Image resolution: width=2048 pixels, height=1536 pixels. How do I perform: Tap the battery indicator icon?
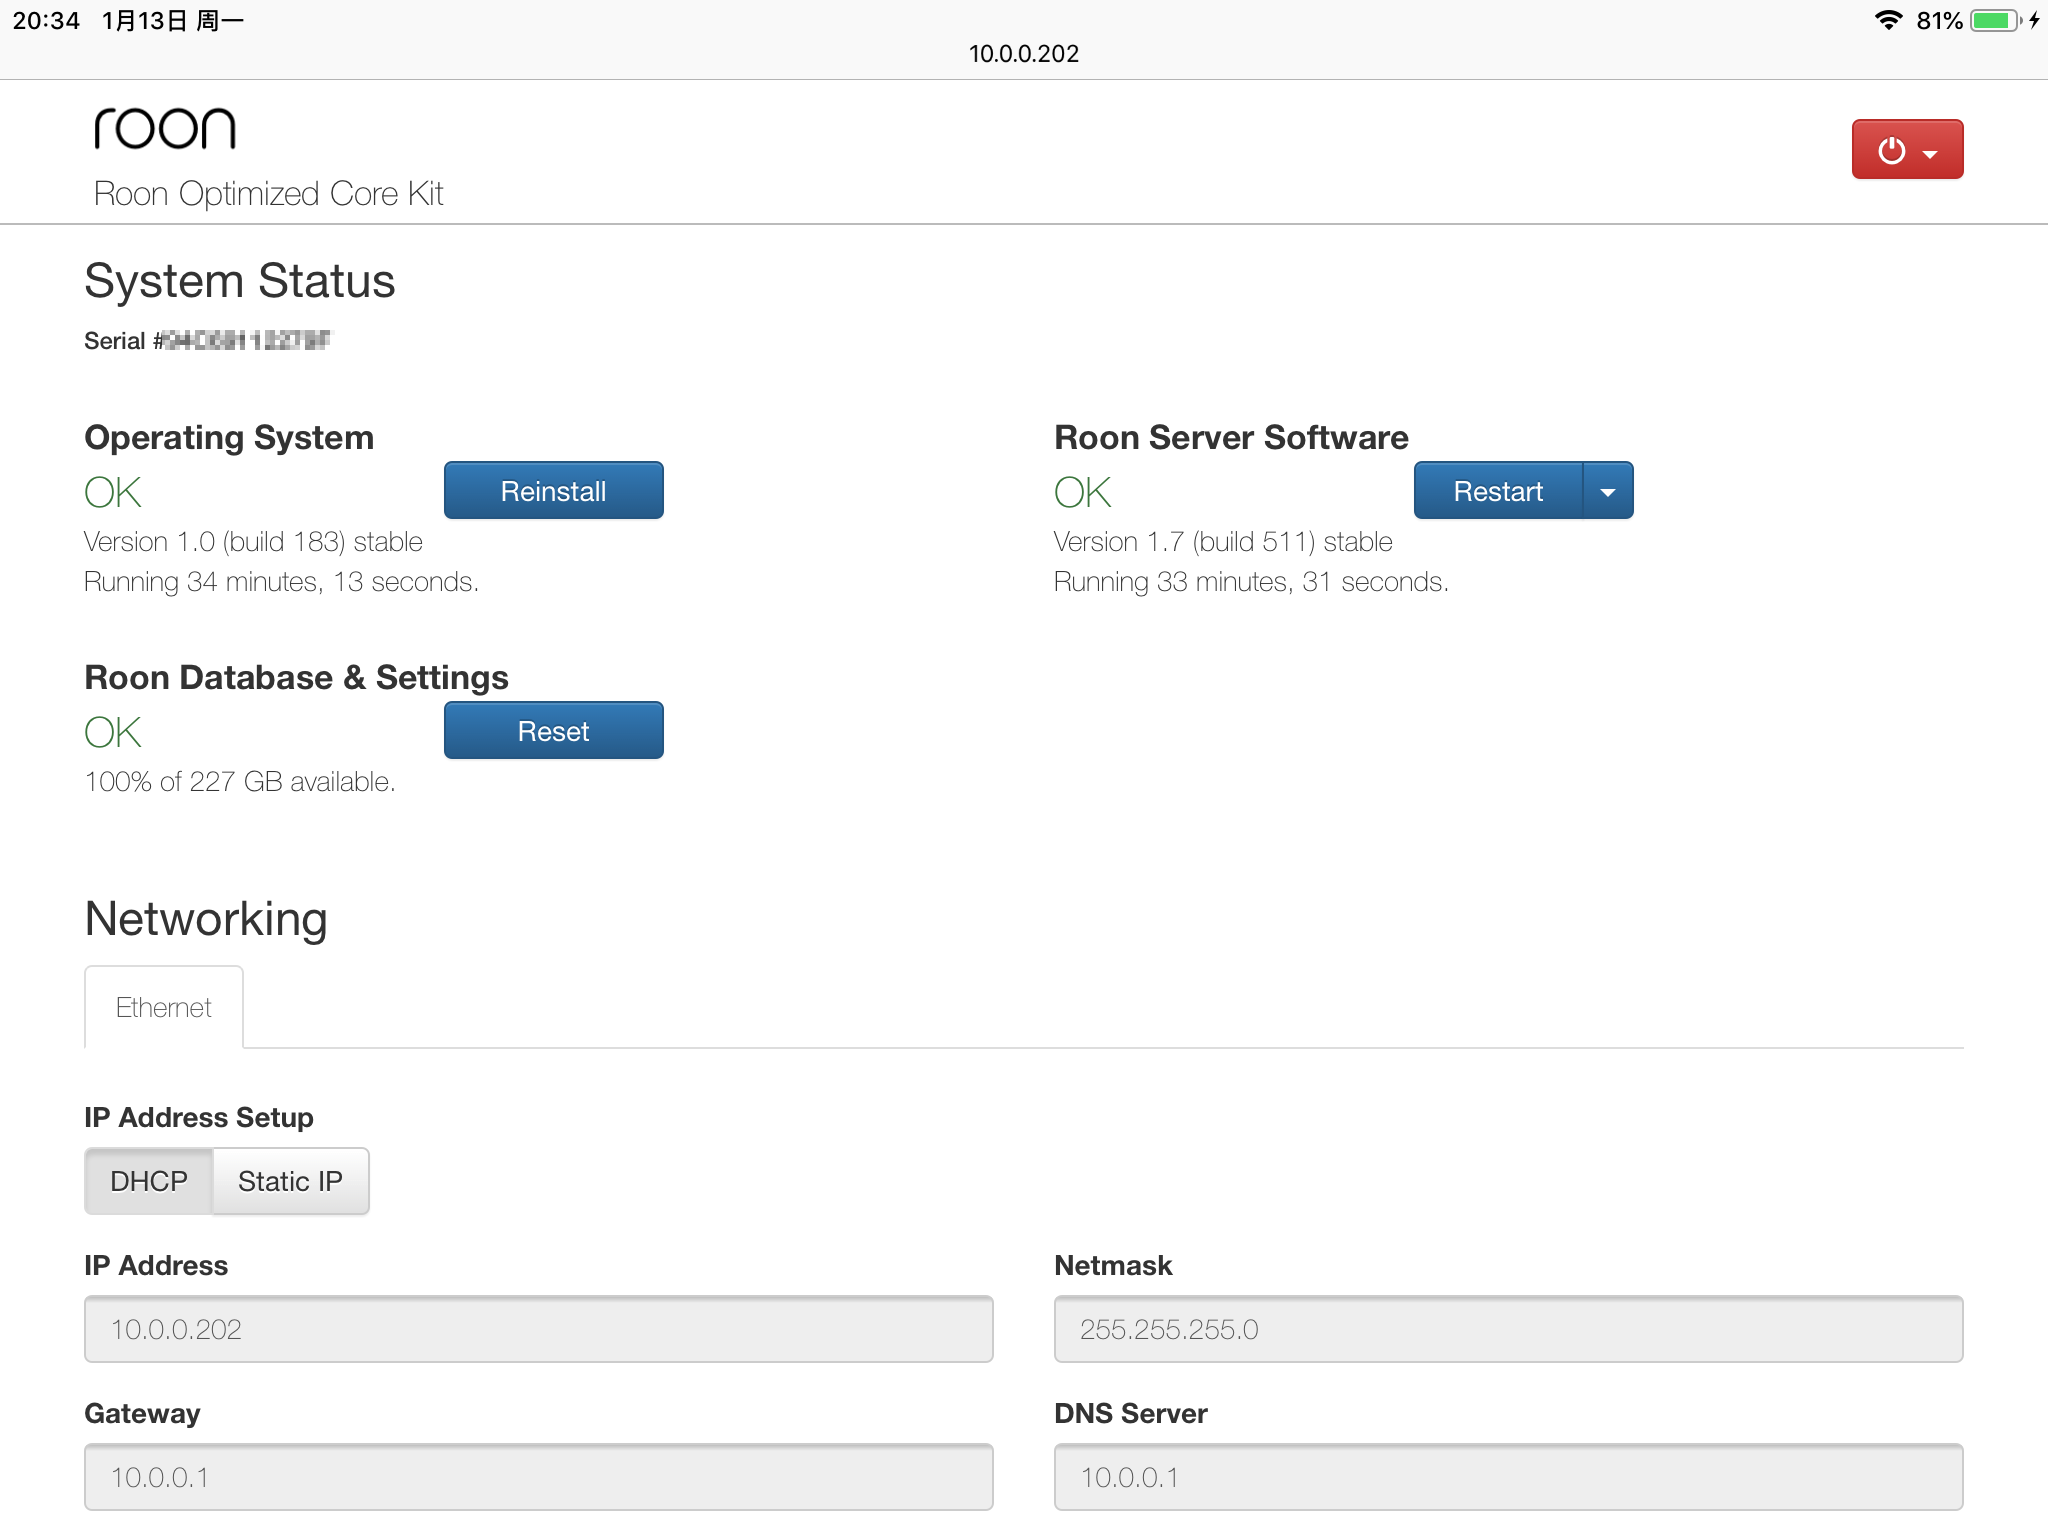(1996, 20)
